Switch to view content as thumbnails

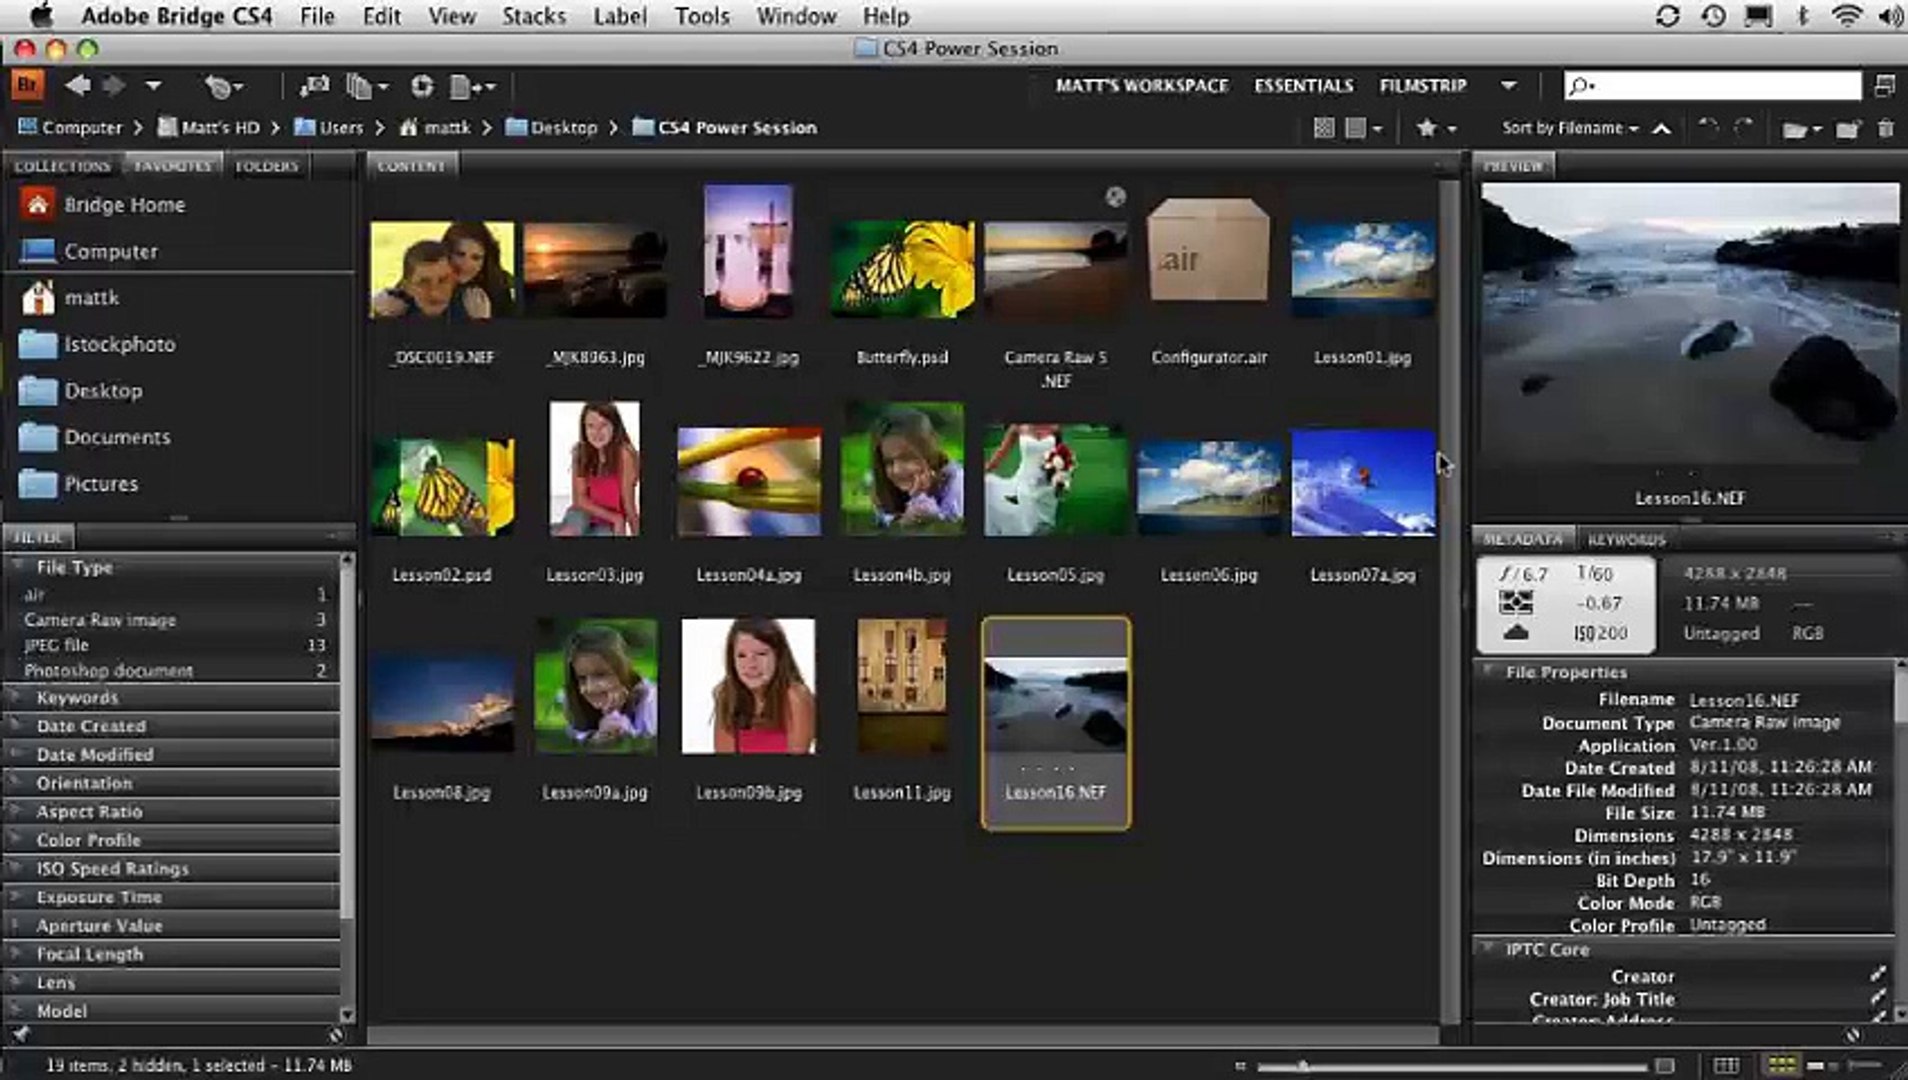click(x=1781, y=1065)
